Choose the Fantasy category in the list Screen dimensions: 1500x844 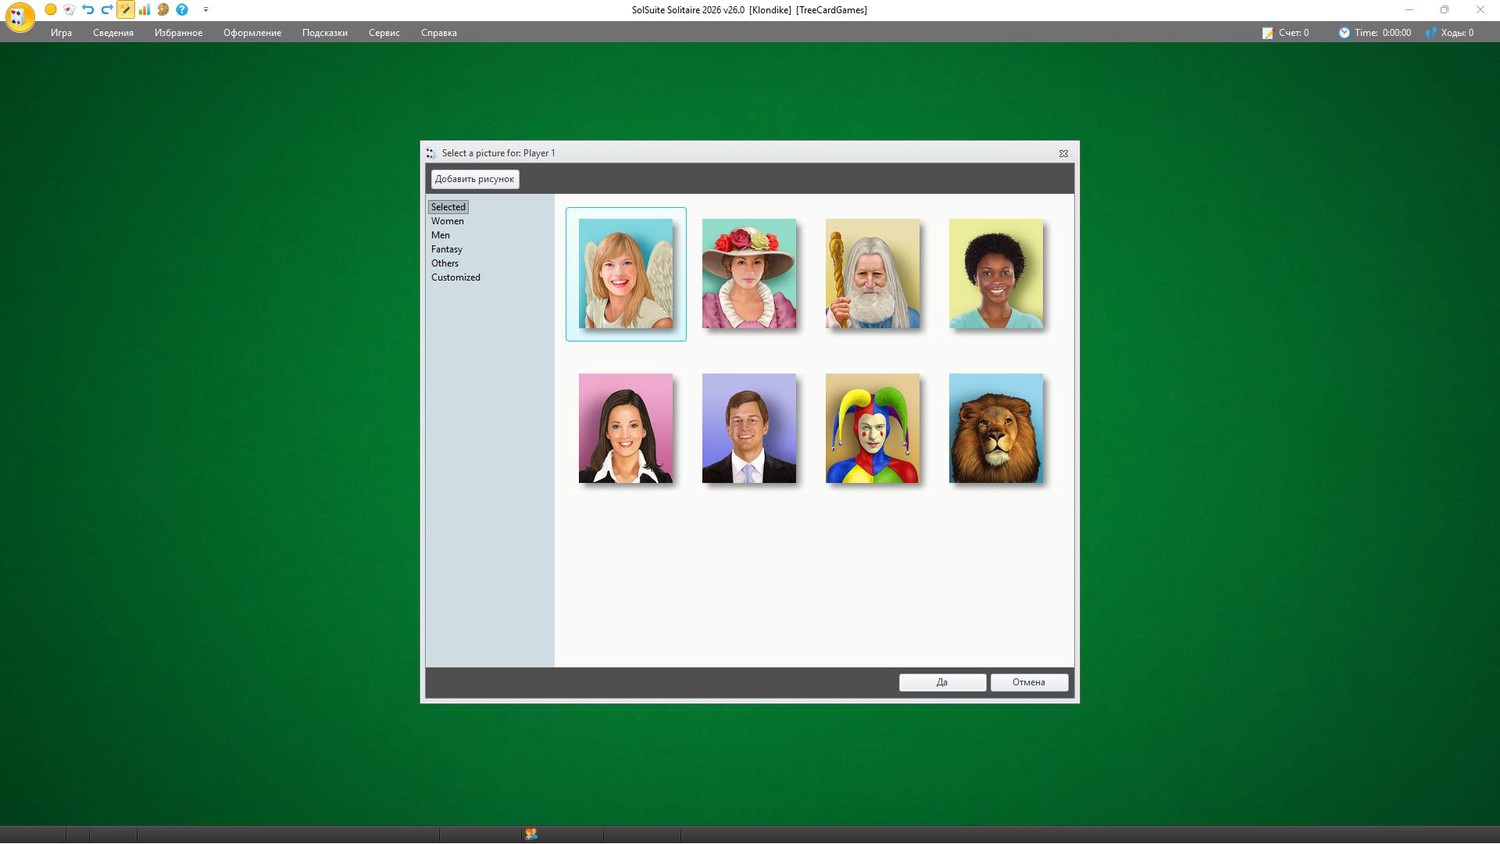point(446,249)
